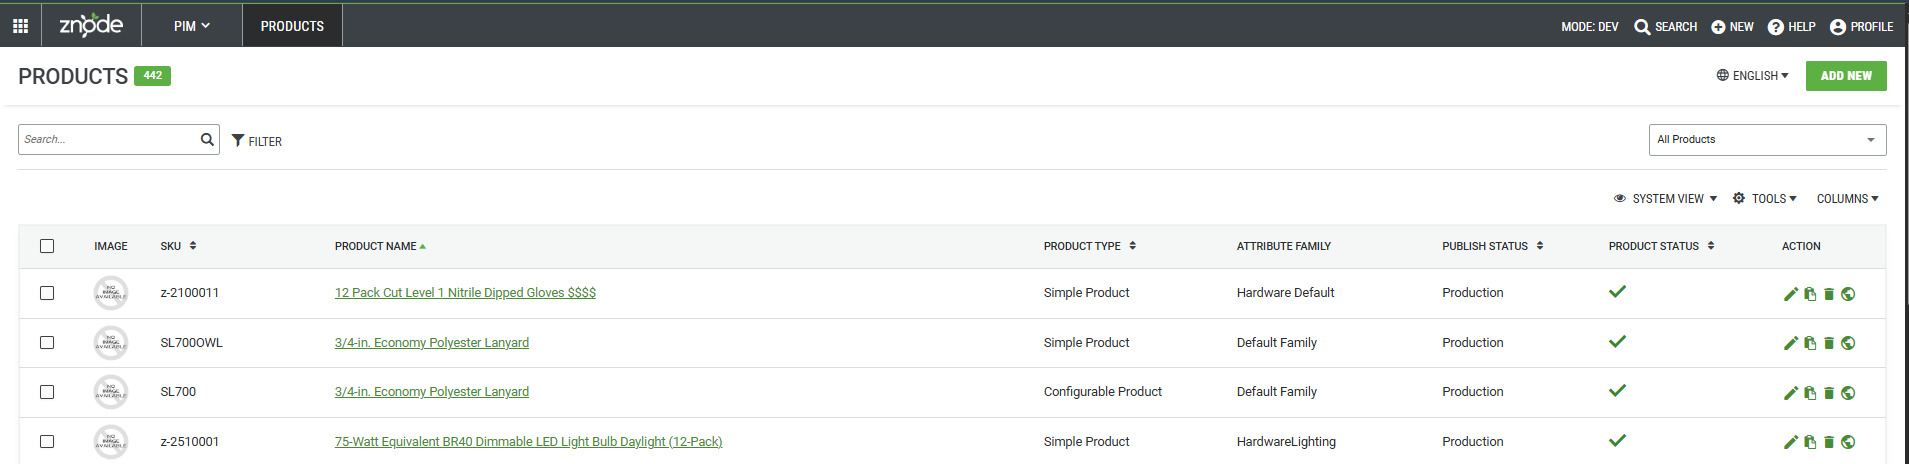Image resolution: width=1909 pixels, height=464 pixels.
Task: Click the search magnifier icon in the search box
Action: click(x=207, y=139)
